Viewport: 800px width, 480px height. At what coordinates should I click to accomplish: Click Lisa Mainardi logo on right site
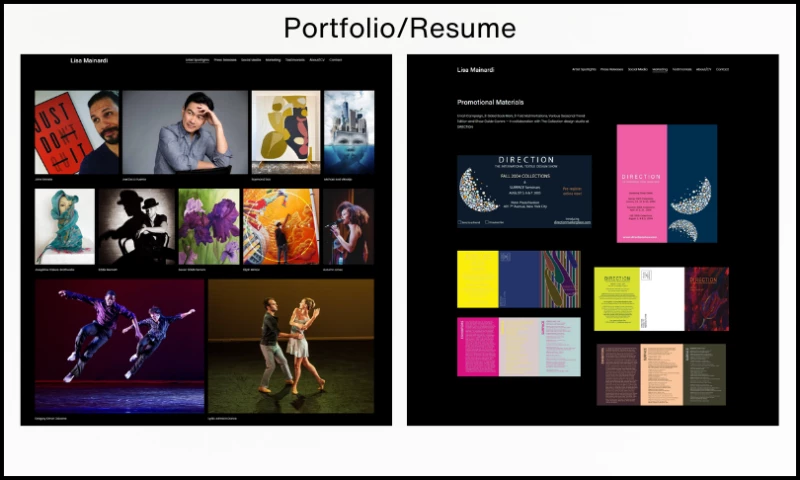tap(476, 69)
